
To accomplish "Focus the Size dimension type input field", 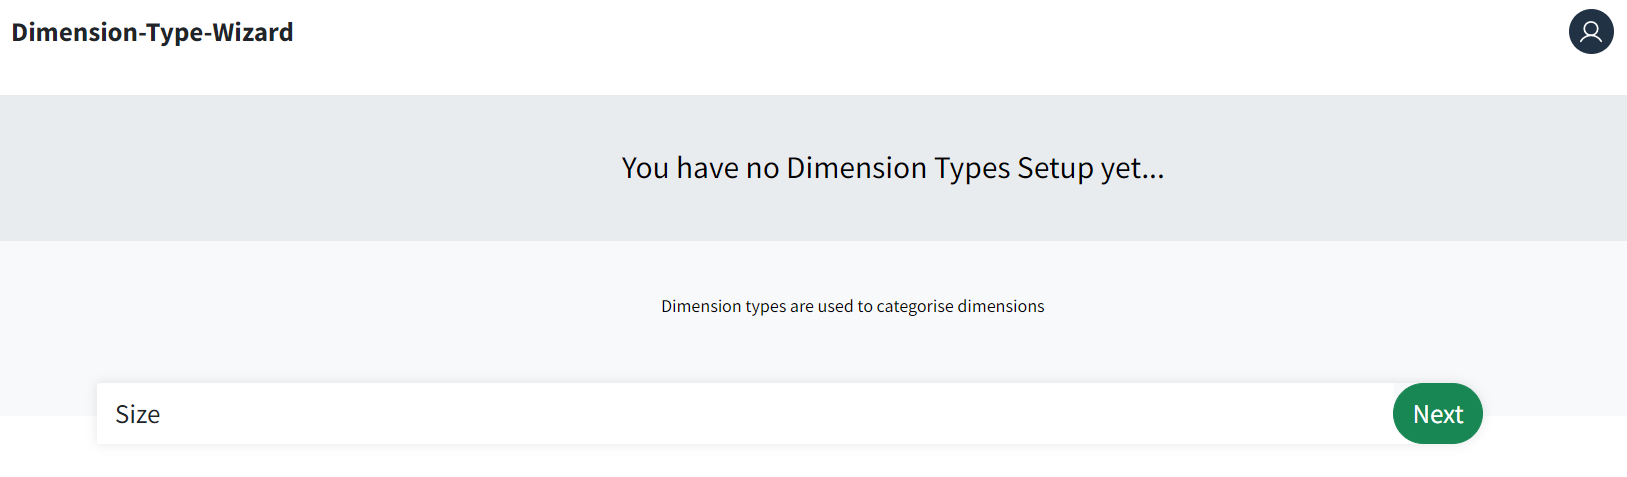I will tap(745, 414).
